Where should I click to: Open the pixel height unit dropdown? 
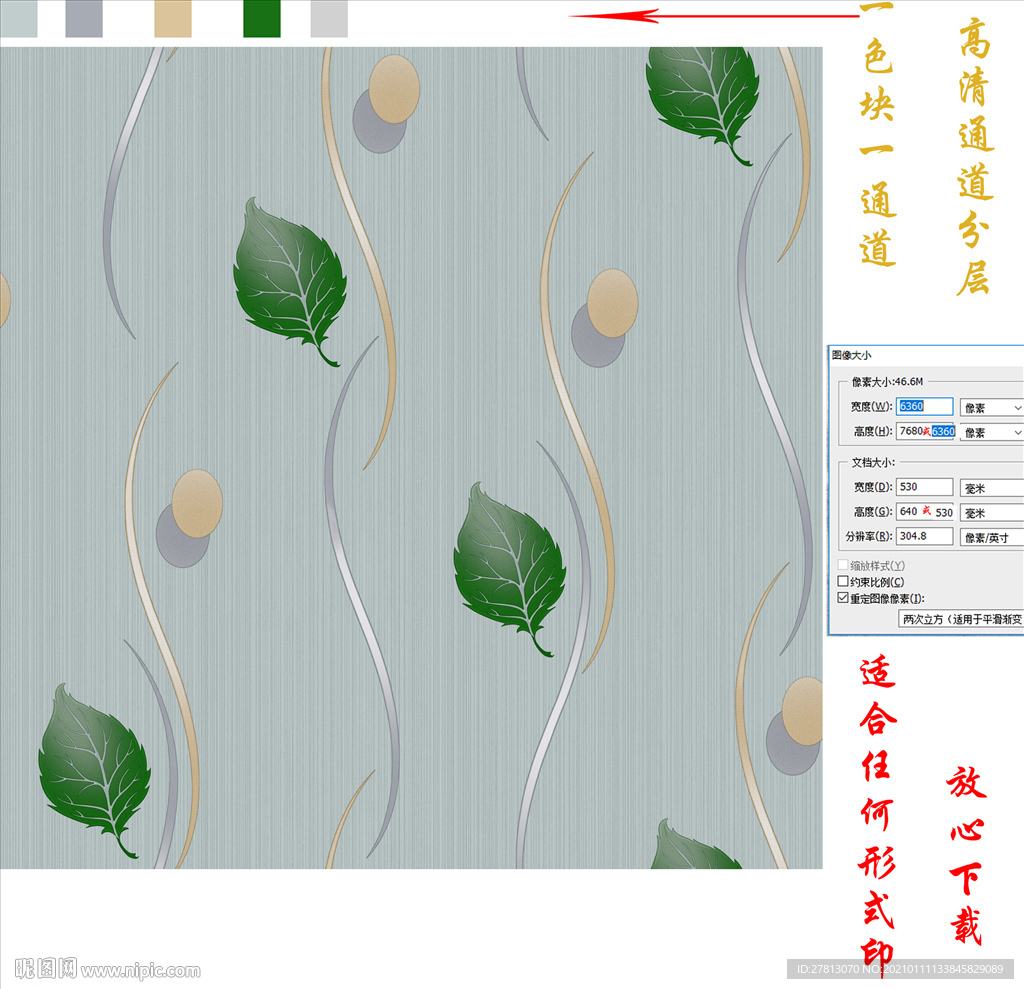point(991,432)
